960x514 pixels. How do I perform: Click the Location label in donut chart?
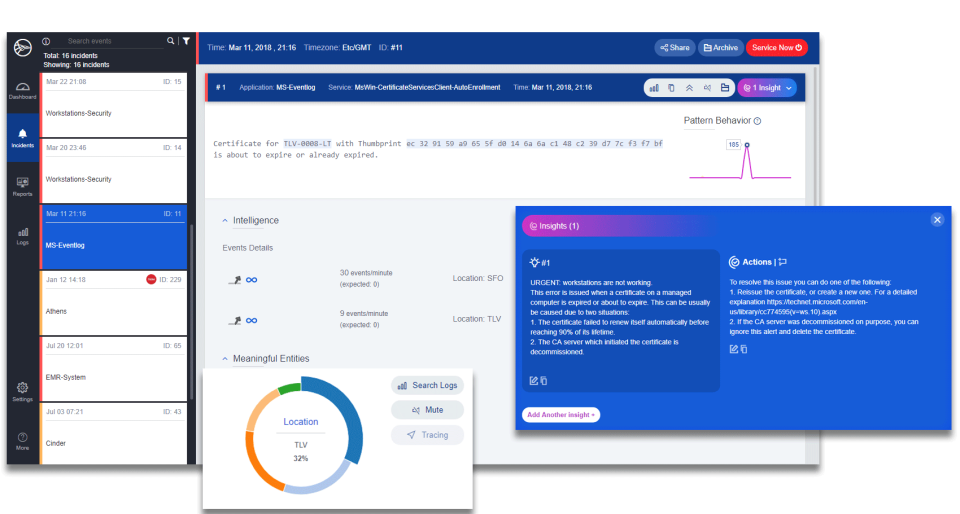pos(301,422)
